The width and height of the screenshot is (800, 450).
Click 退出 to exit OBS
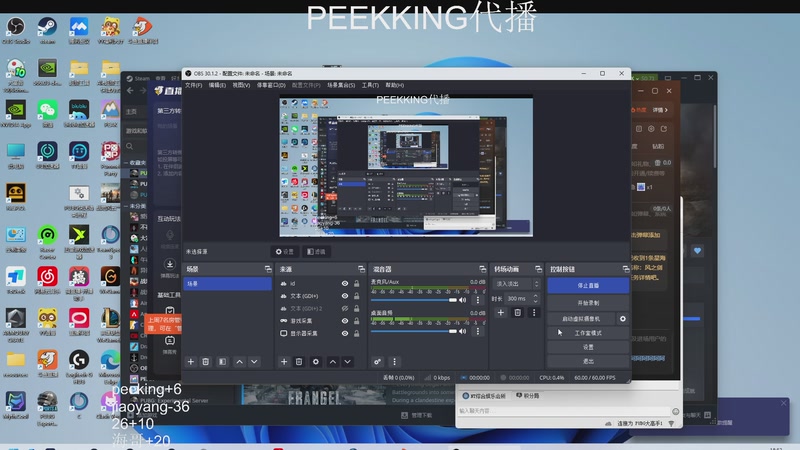point(588,361)
